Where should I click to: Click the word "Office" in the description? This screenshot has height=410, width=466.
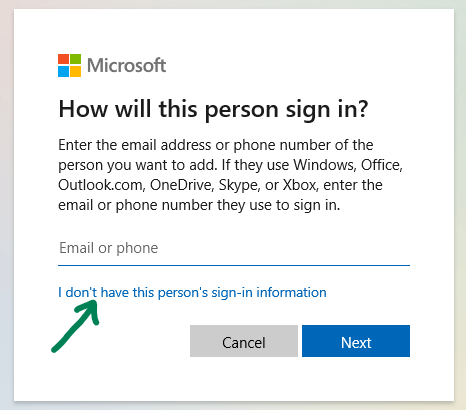click(382, 165)
